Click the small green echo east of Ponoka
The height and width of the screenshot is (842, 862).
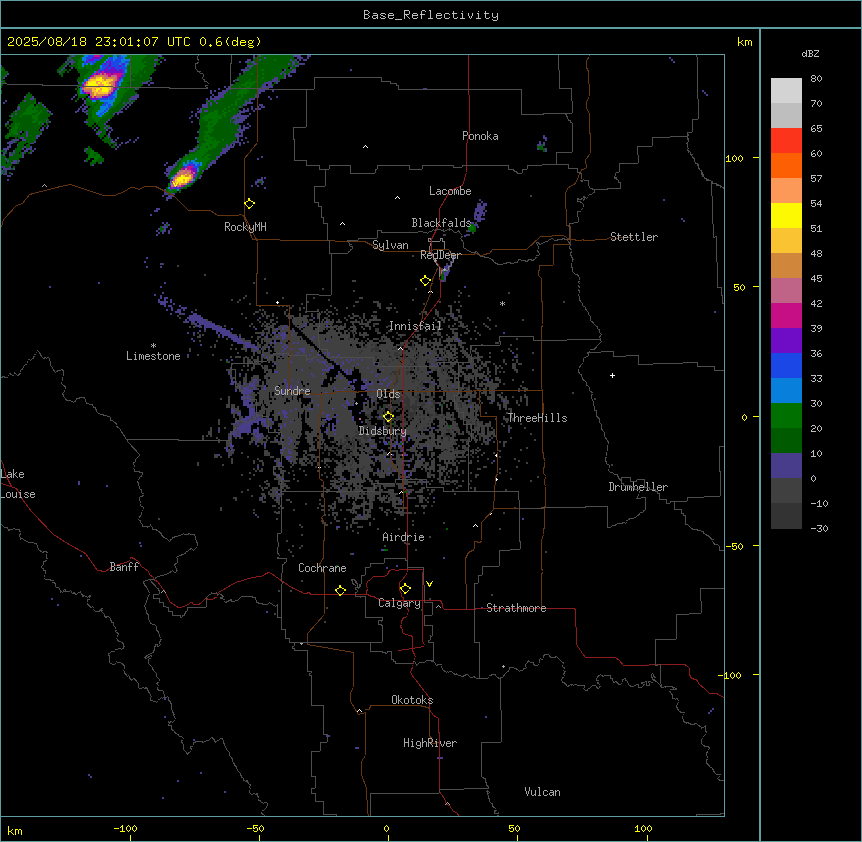542,145
